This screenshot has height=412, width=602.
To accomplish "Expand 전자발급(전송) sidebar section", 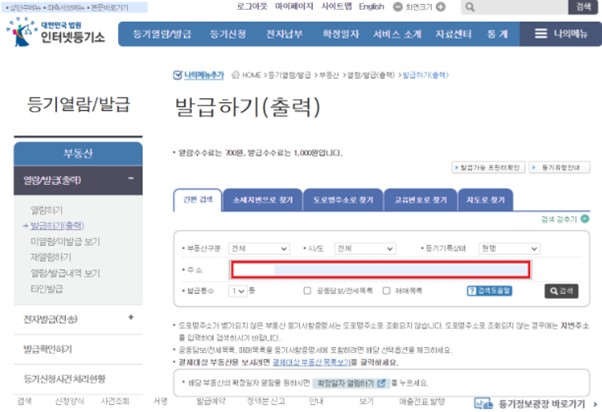I will click(x=131, y=318).
